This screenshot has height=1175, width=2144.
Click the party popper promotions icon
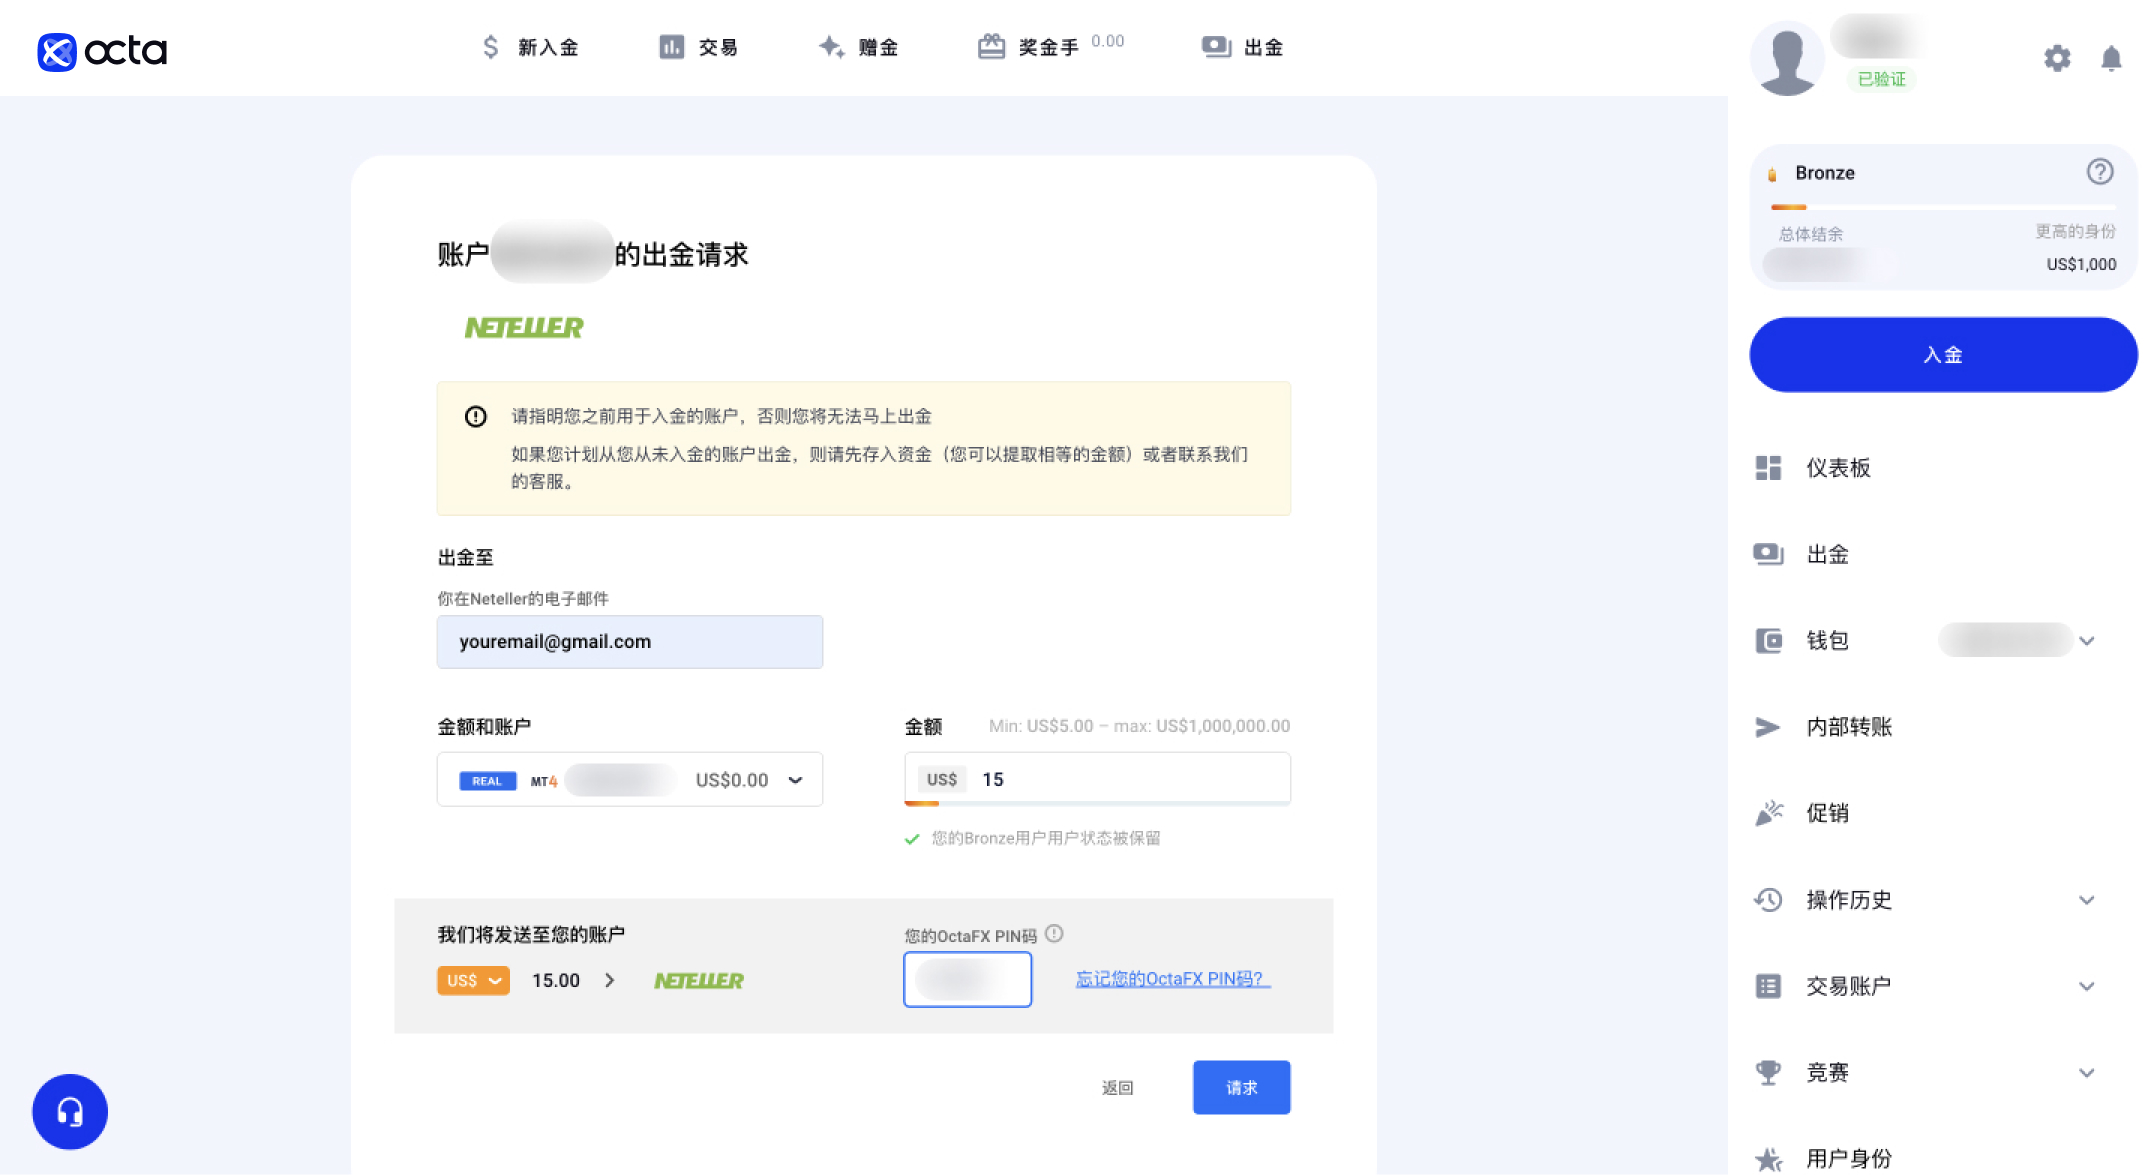click(1768, 813)
